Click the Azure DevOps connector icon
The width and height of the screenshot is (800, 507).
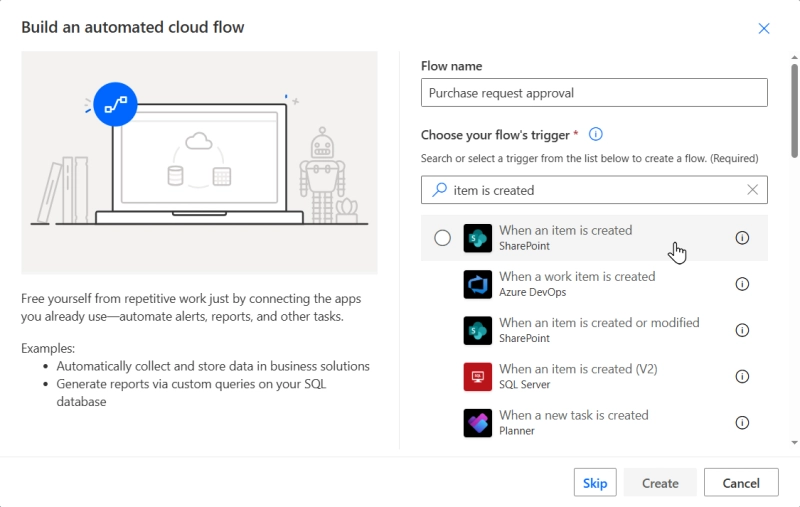pyautogui.click(x=478, y=284)
